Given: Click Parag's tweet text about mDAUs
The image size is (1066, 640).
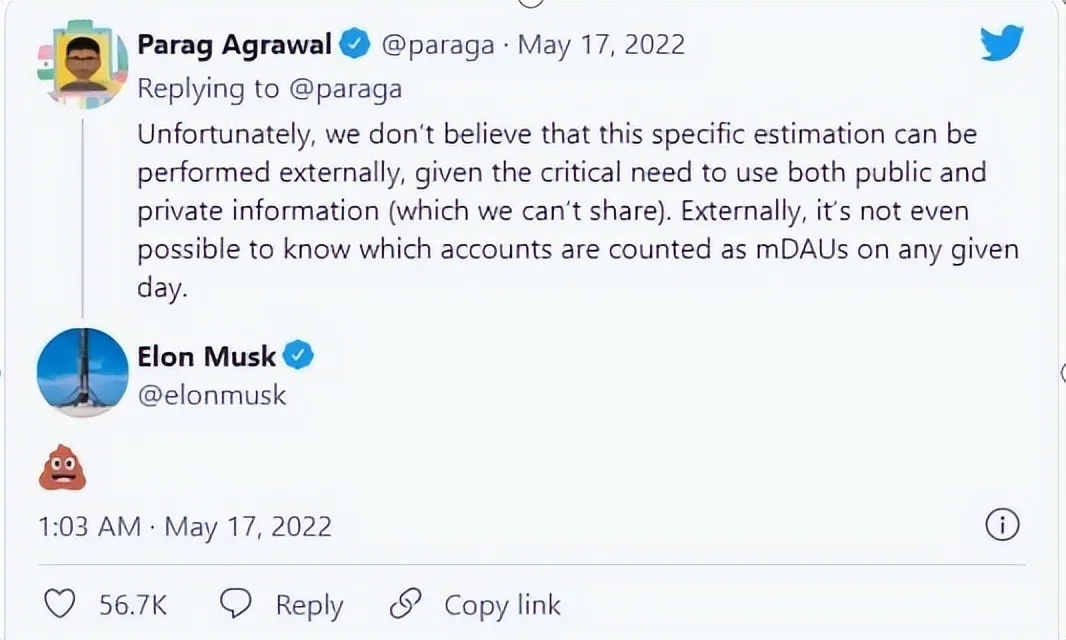Looking at the screenshot, I should pos(560,210).
